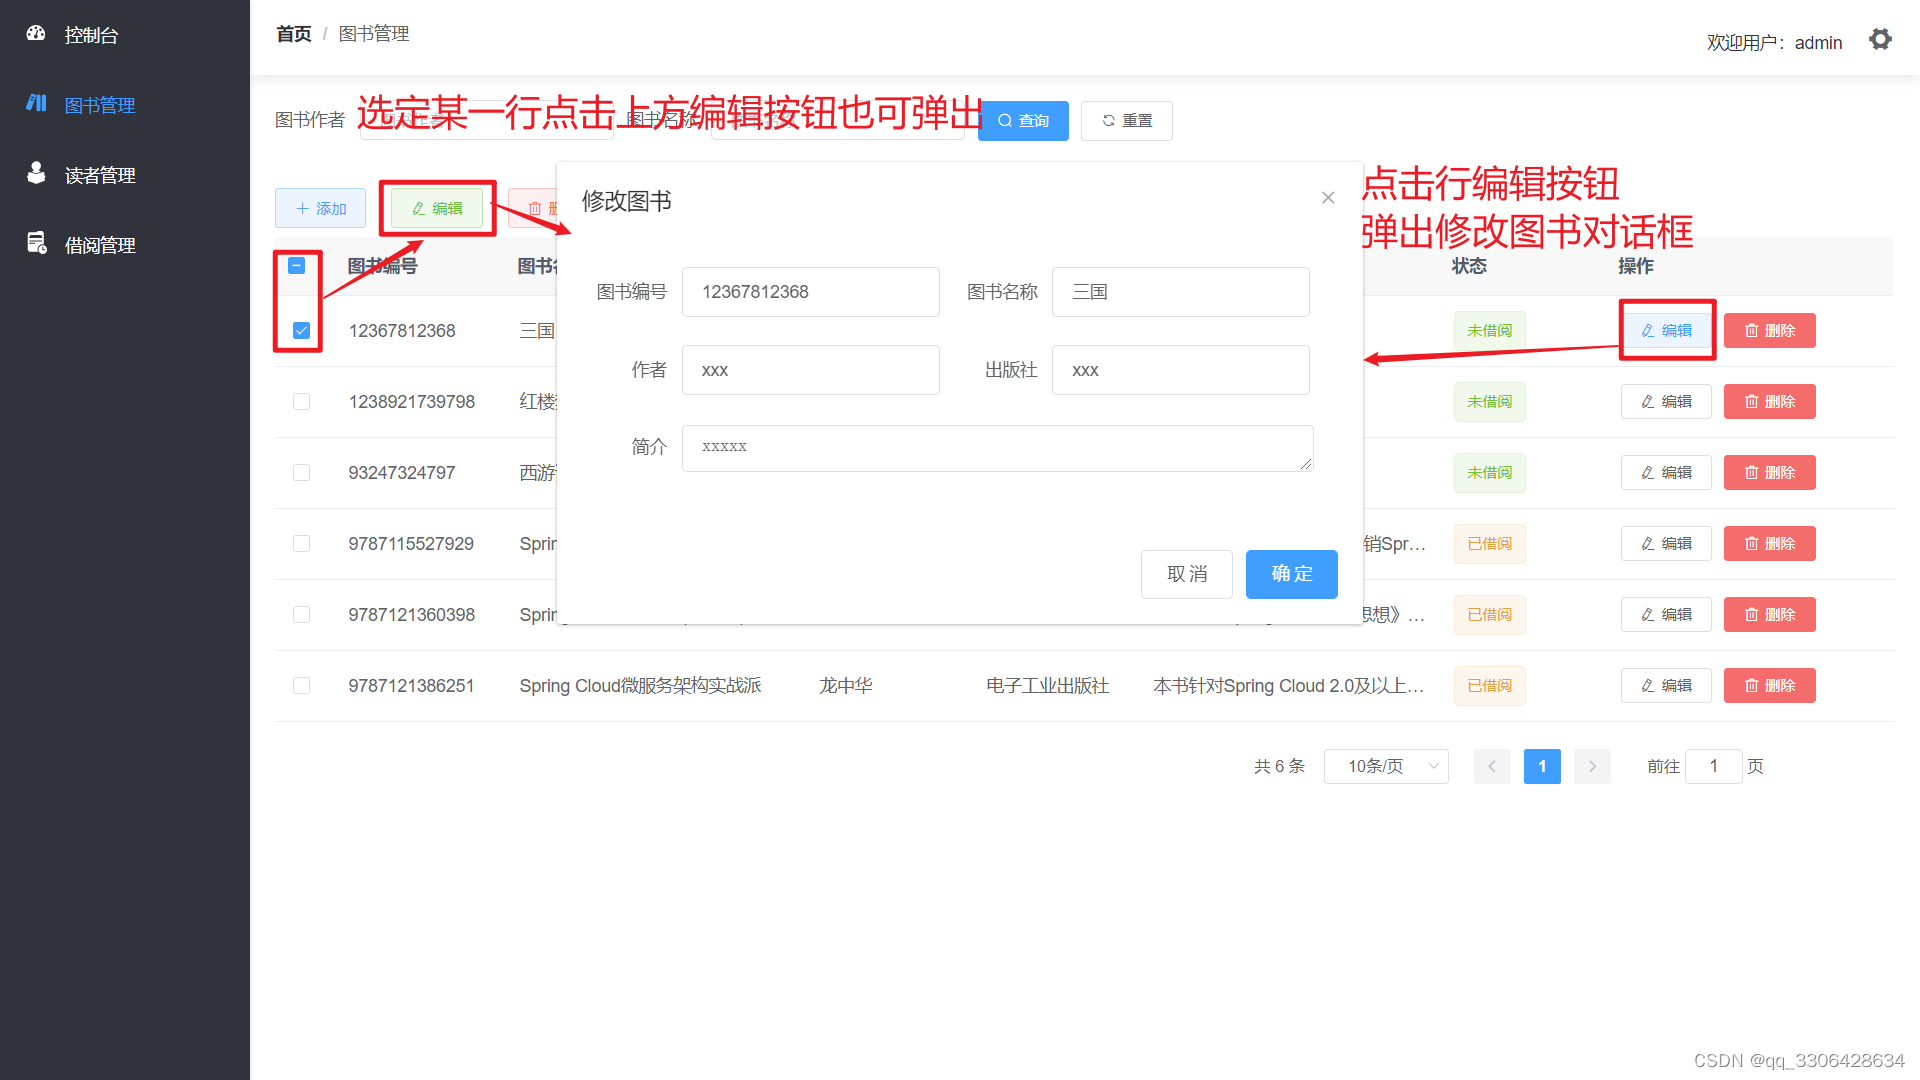
Task: Go to 首页 breadcrumb link
Action: pos(294,34)
